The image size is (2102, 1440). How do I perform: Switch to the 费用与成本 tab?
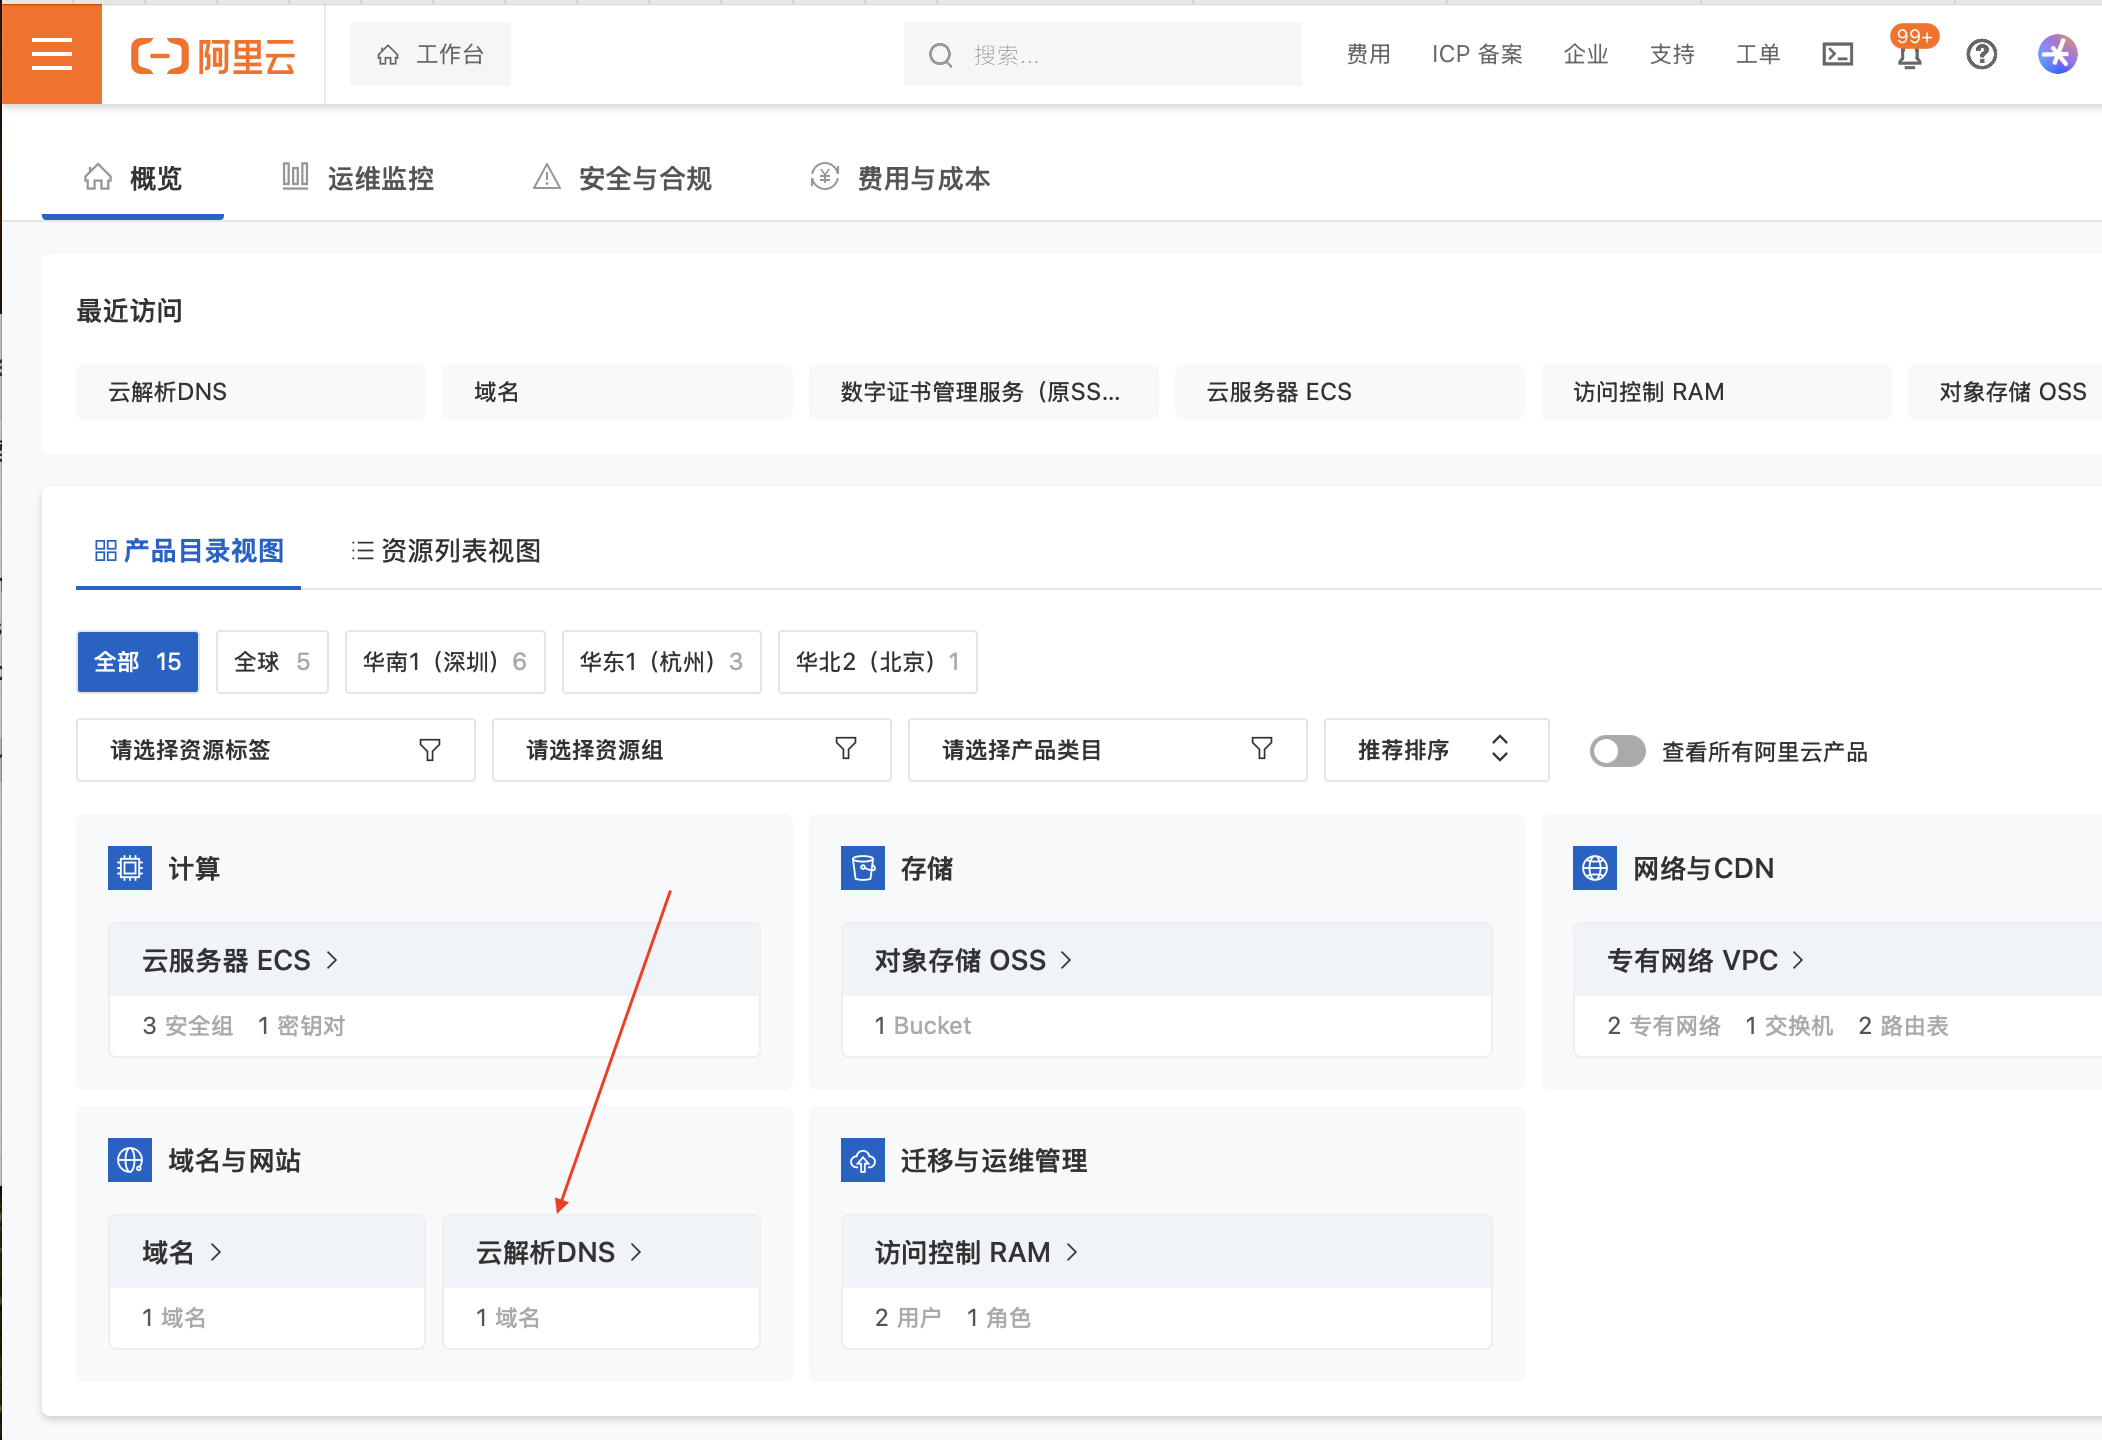900,178
